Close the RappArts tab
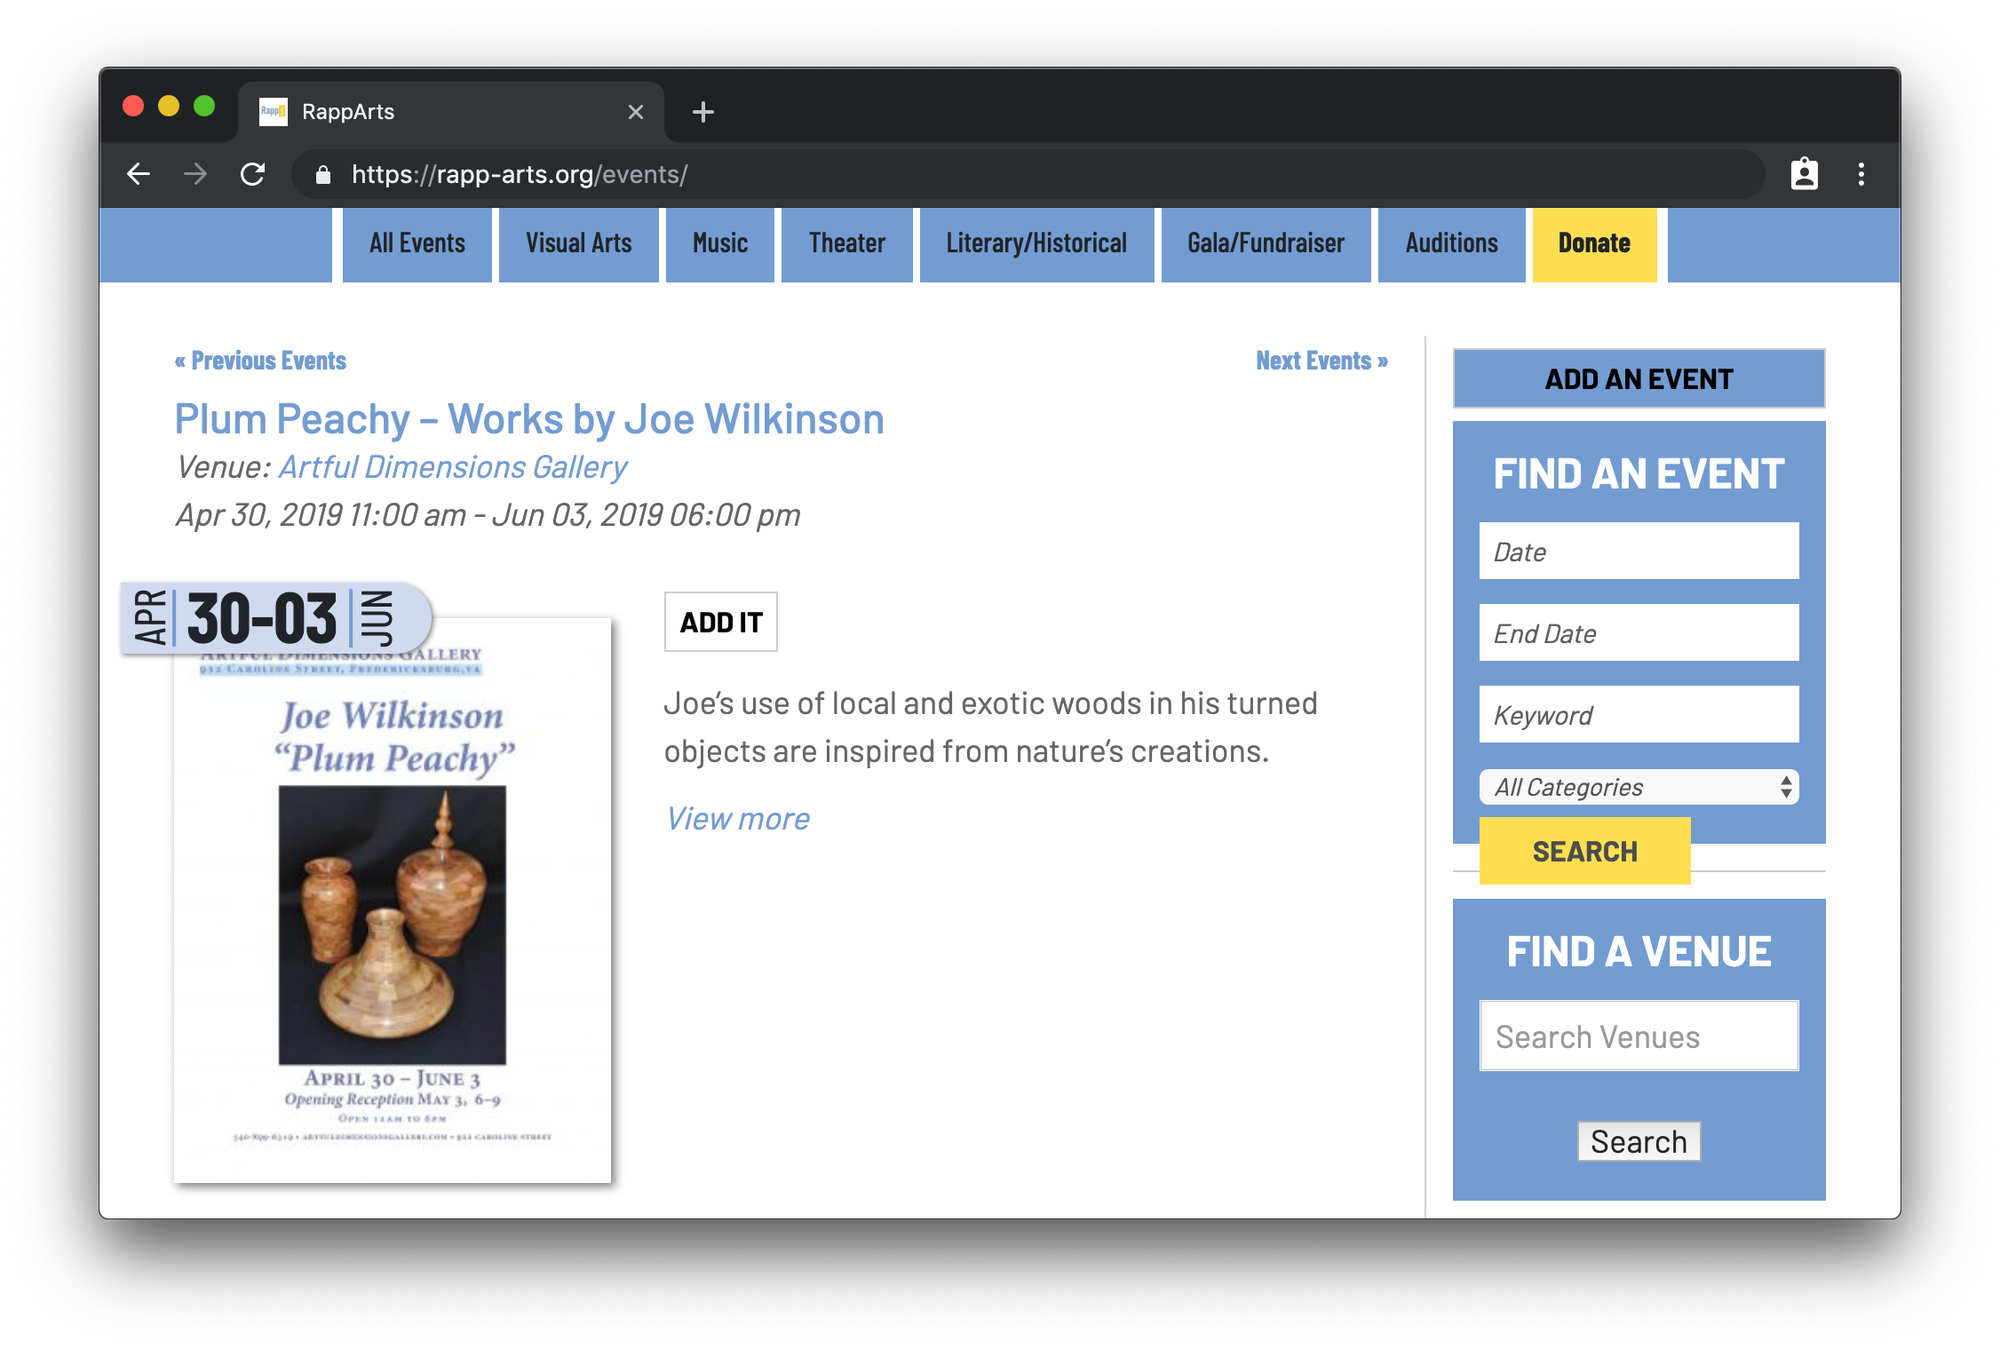Image resolution: width=2000 pixels, height=1350 pixels. (635, 112)
